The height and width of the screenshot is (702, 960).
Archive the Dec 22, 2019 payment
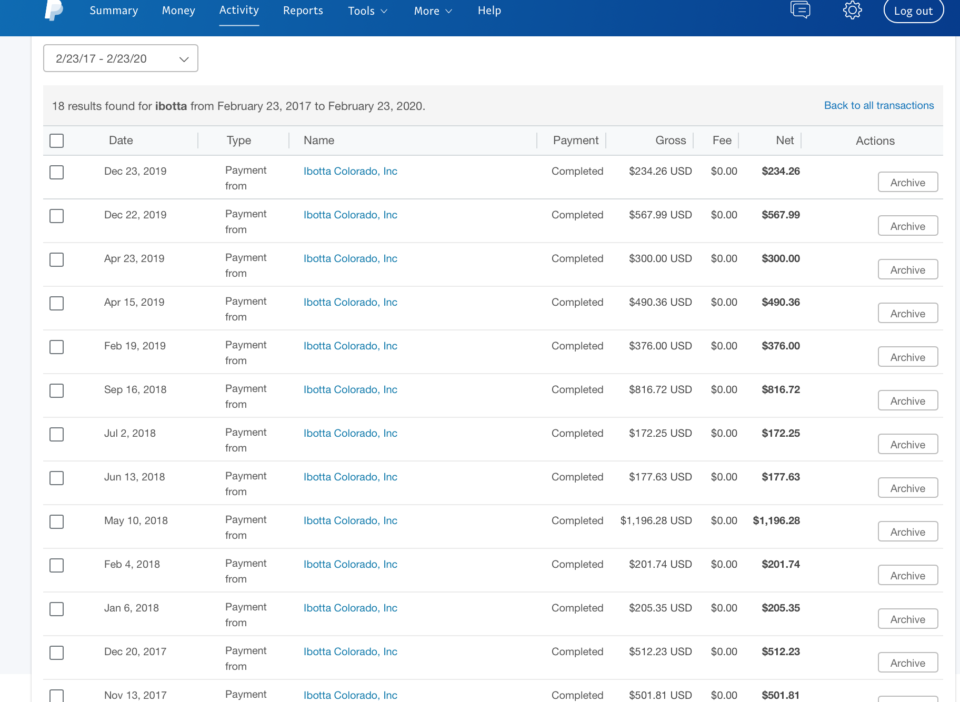(x=907, y=226)
